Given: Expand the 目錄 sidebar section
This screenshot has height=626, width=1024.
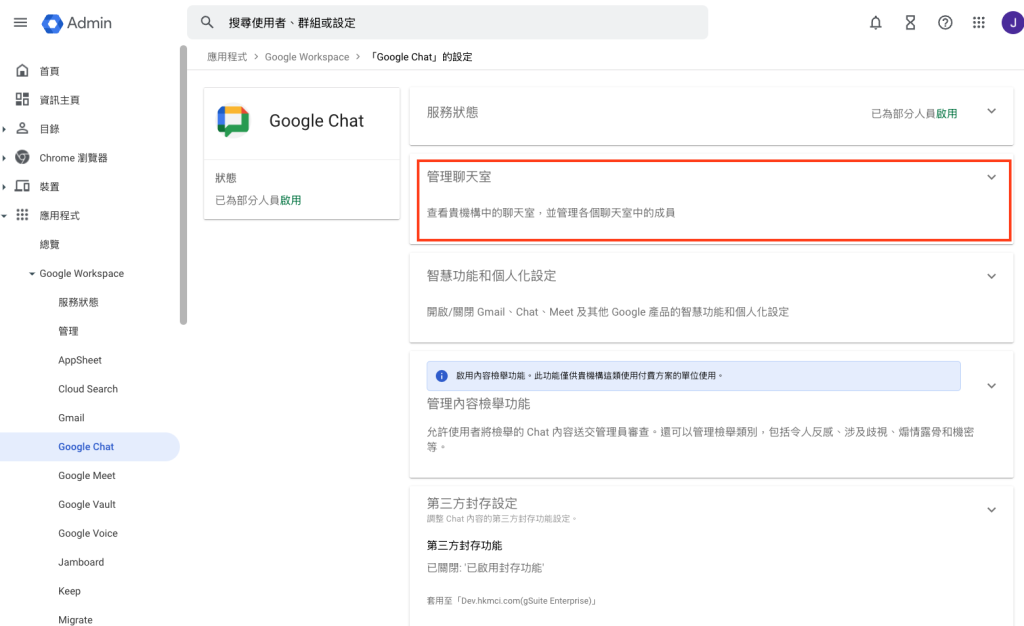Looking at the screenshot, I should click(x=4, y=129).
